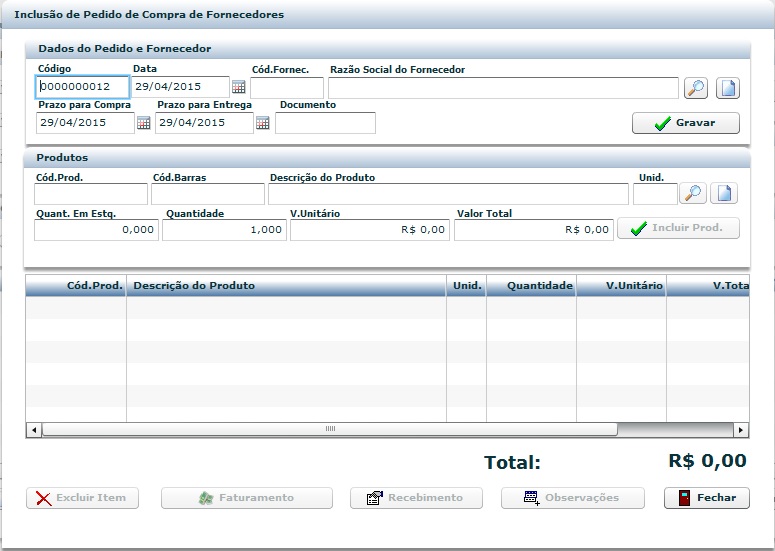
Task: Click the new supplier document icon
Action: coord(727,88)
